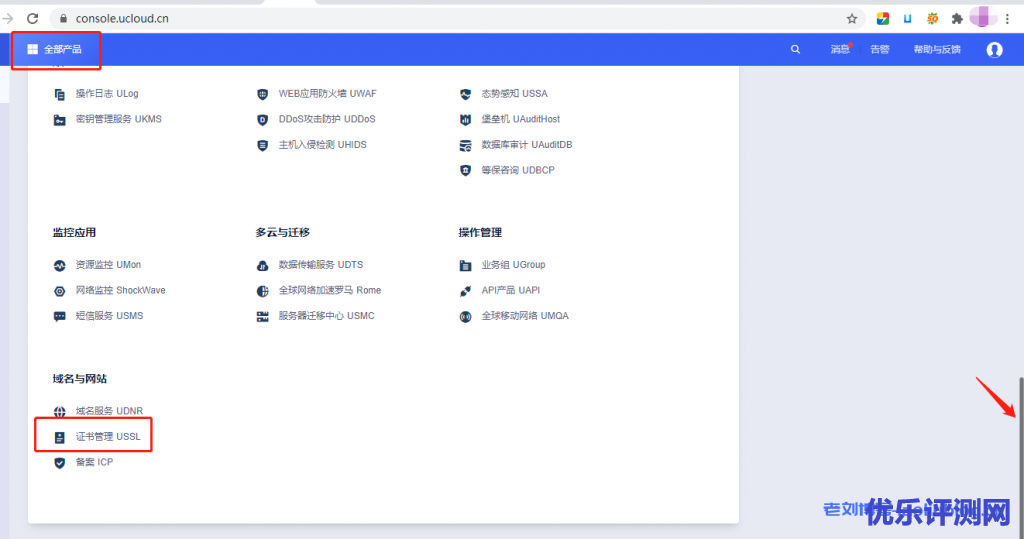This screenshot has width=1024, height=539.
Task: Click the 服务器迁移中心 USMC icon
Action: (263, 316)
